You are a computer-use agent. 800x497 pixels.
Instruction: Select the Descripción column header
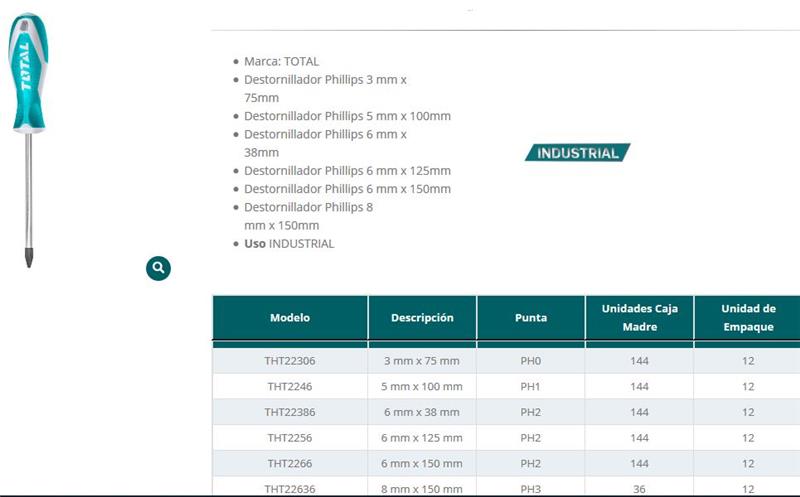[x=422, y=317]
